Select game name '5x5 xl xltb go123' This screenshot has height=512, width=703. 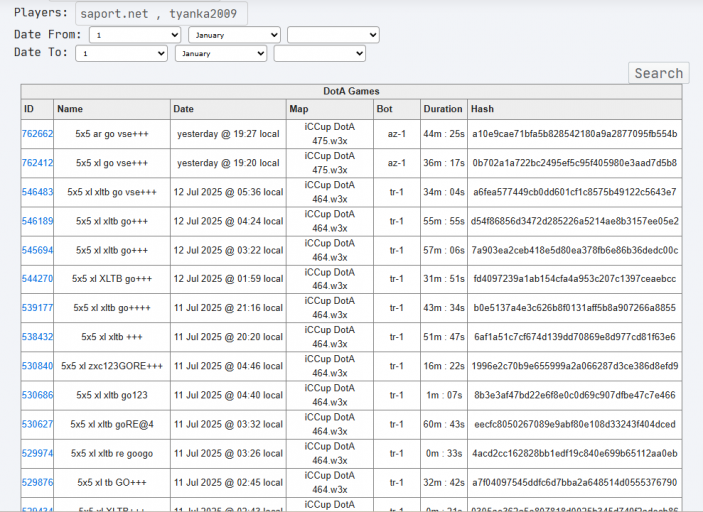(x=112, y=395)
